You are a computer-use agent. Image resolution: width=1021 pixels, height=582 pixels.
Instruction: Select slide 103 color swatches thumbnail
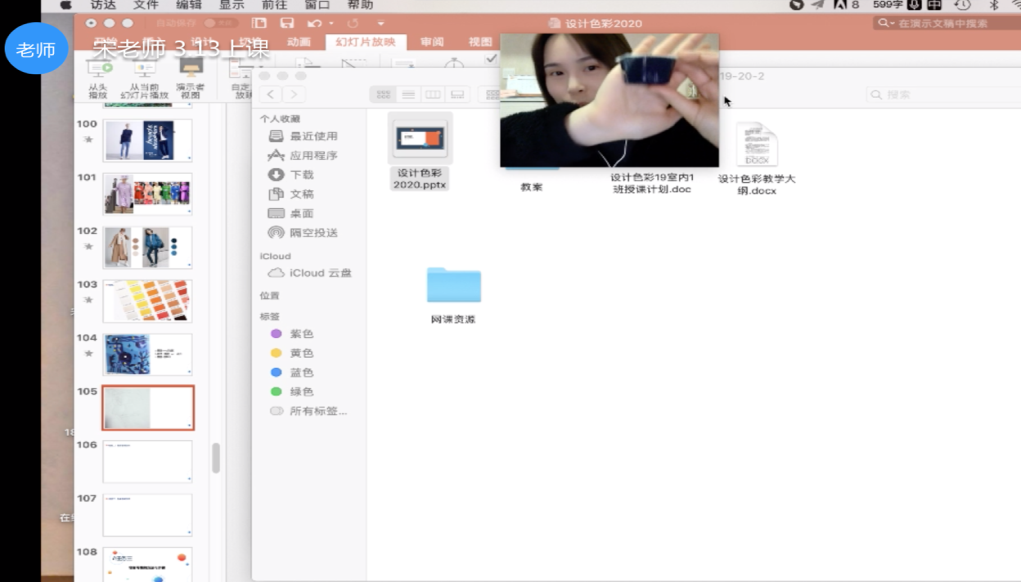click(x=147, y=300)
